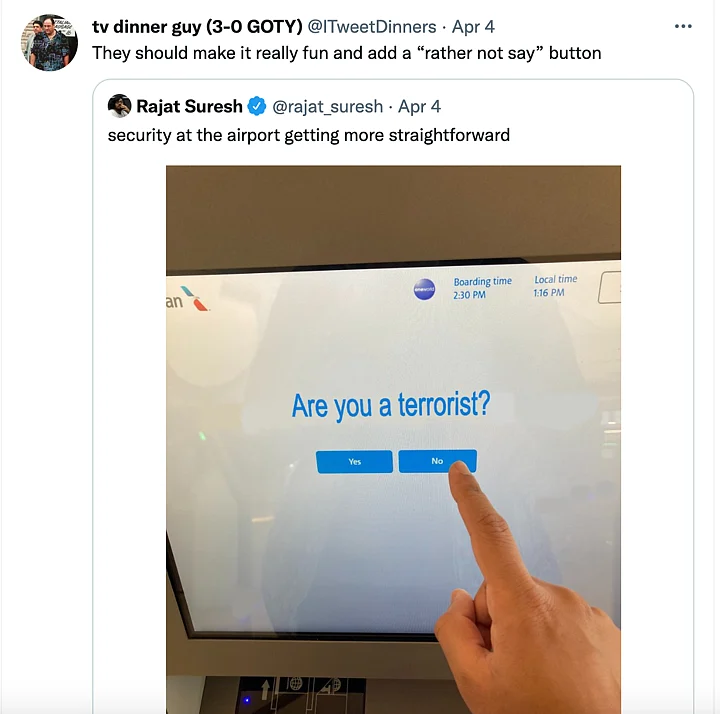720x714 pixels.
Task: Open the quoted tweet's Apr 4 timestamp
Action: 419,107
